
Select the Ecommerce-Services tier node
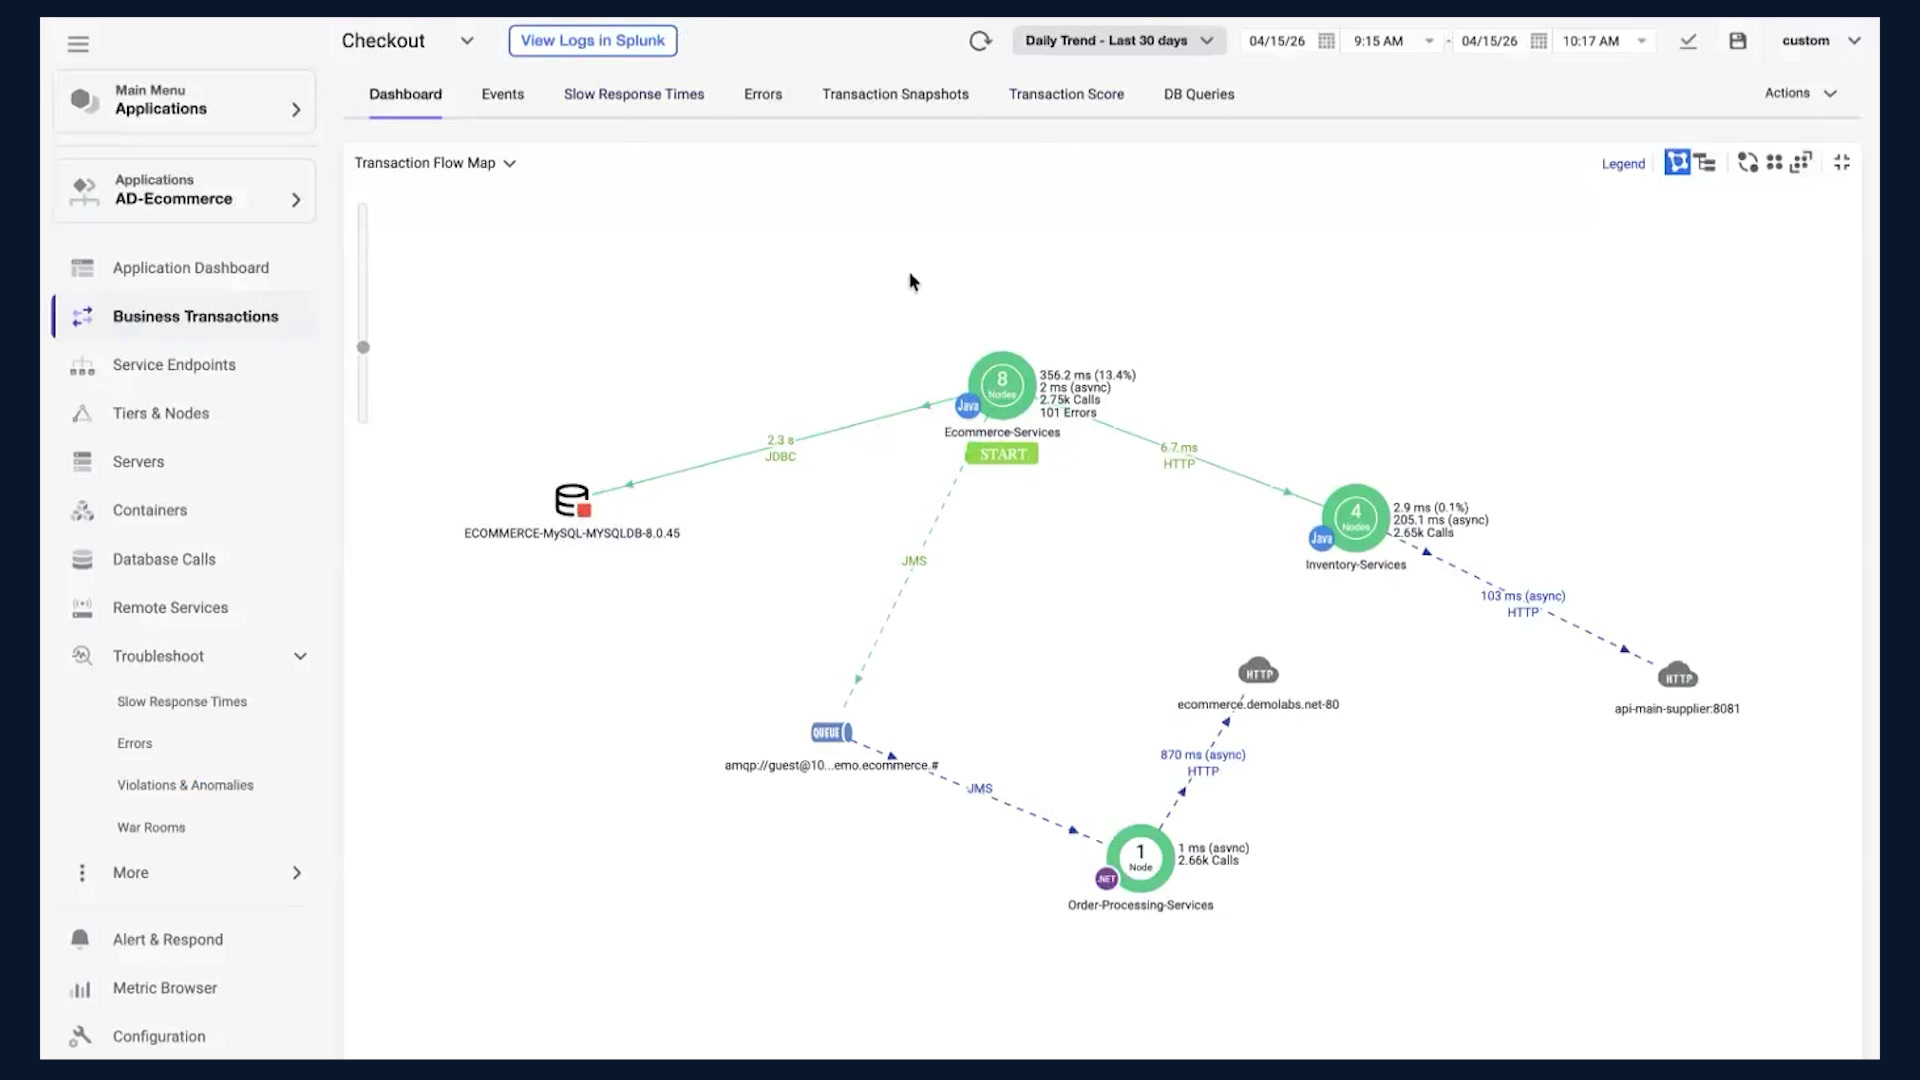(x=1002, y=385)
